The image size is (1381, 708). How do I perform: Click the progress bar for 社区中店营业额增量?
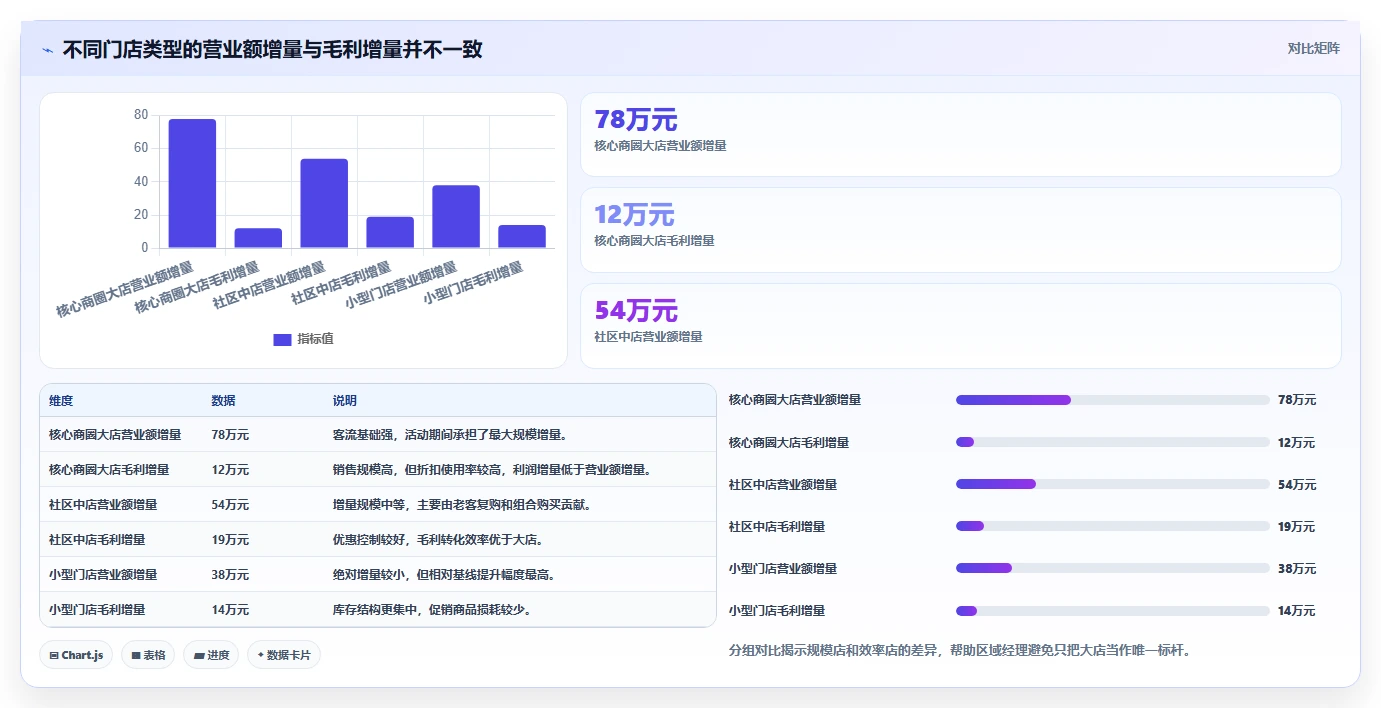coord(1112,484)
